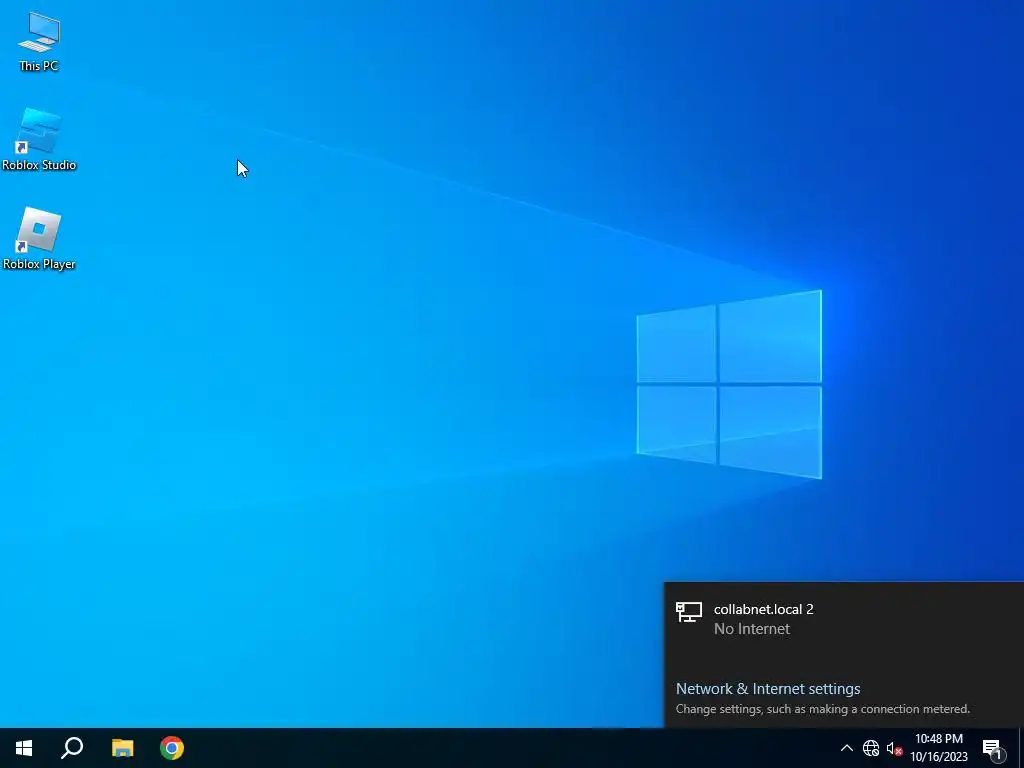This screenshot has width=1024, height=768.
Task: Open the Action Center notifications icon
Action: click(992, 748)
